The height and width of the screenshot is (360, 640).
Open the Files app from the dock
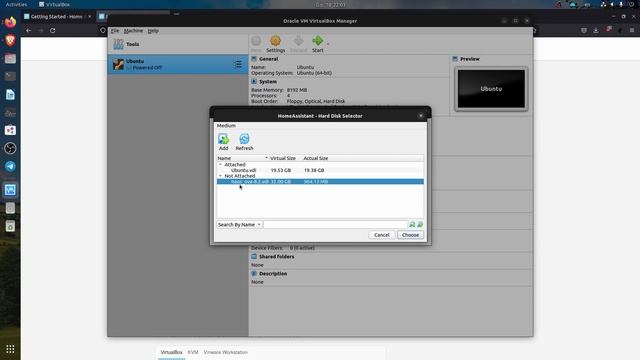coord(10,58)
